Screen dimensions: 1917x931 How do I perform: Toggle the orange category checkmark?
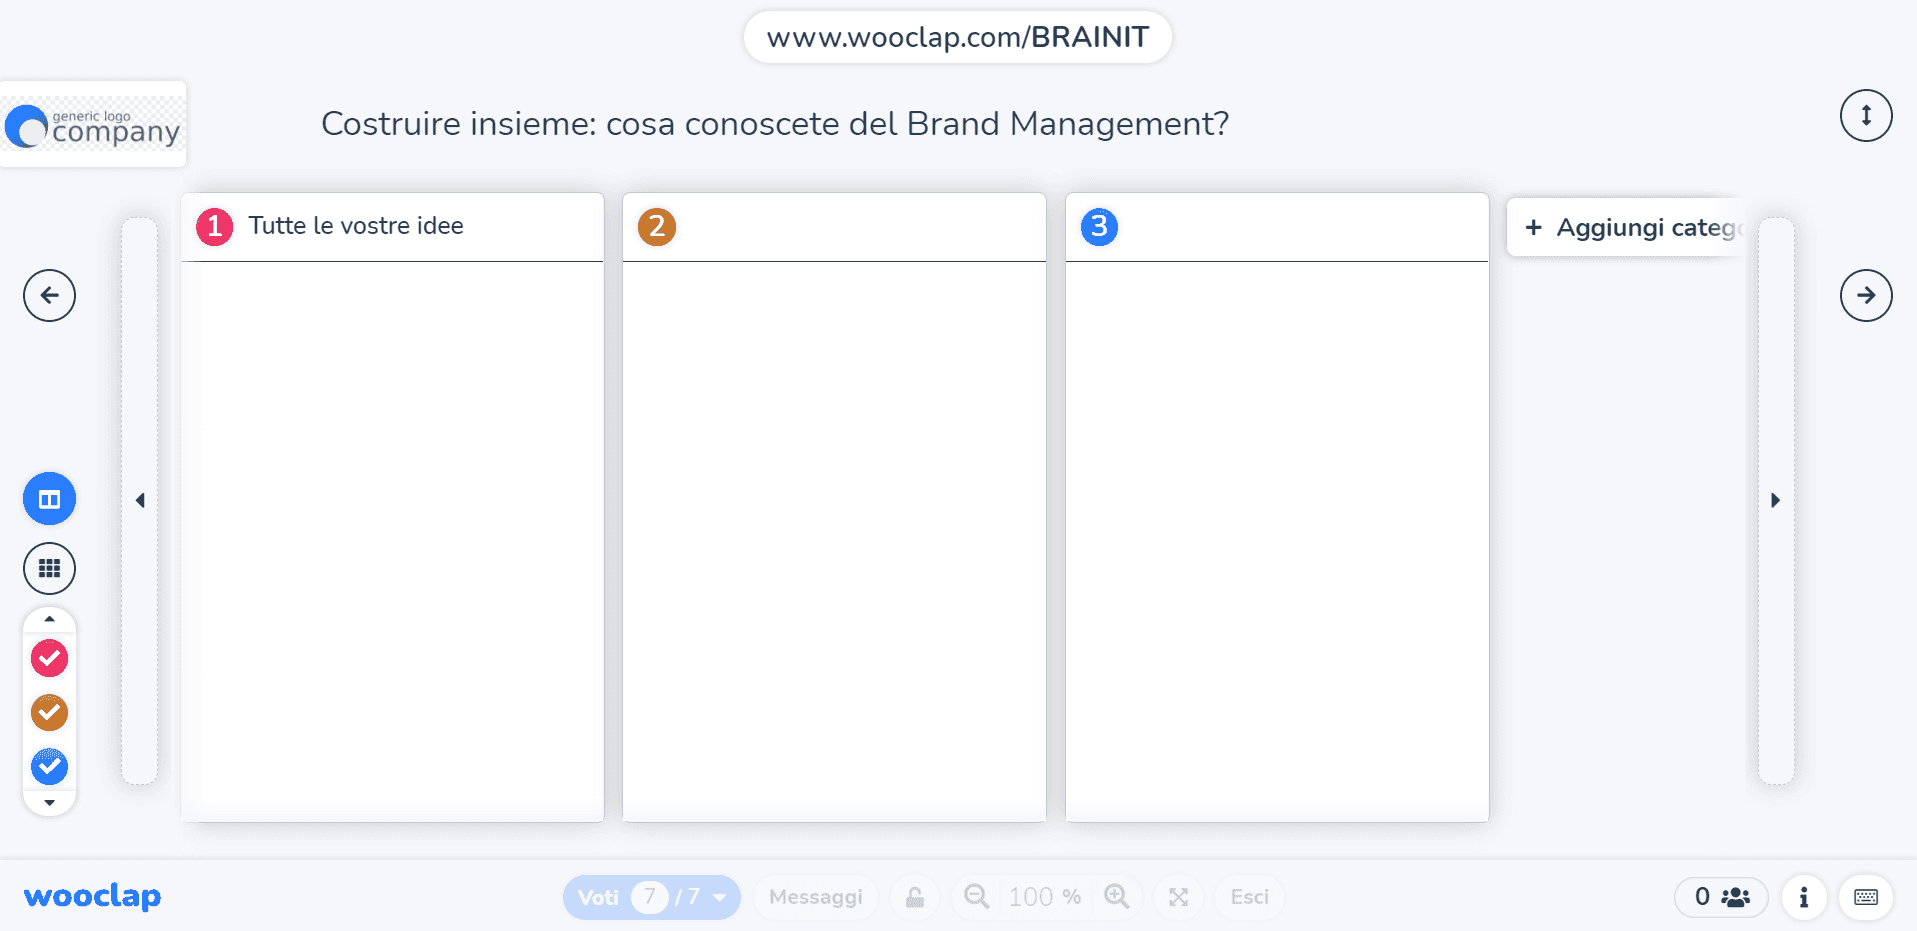click(49, 713)
